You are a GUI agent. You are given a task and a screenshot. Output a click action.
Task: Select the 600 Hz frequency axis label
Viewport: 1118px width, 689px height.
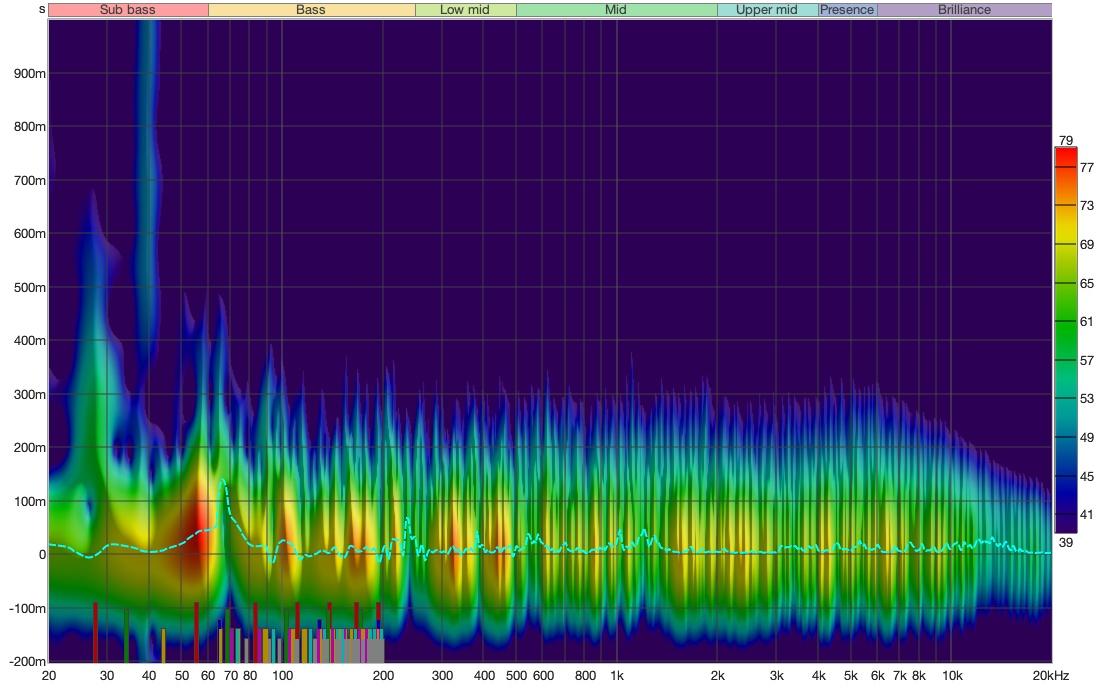point(543,675)
